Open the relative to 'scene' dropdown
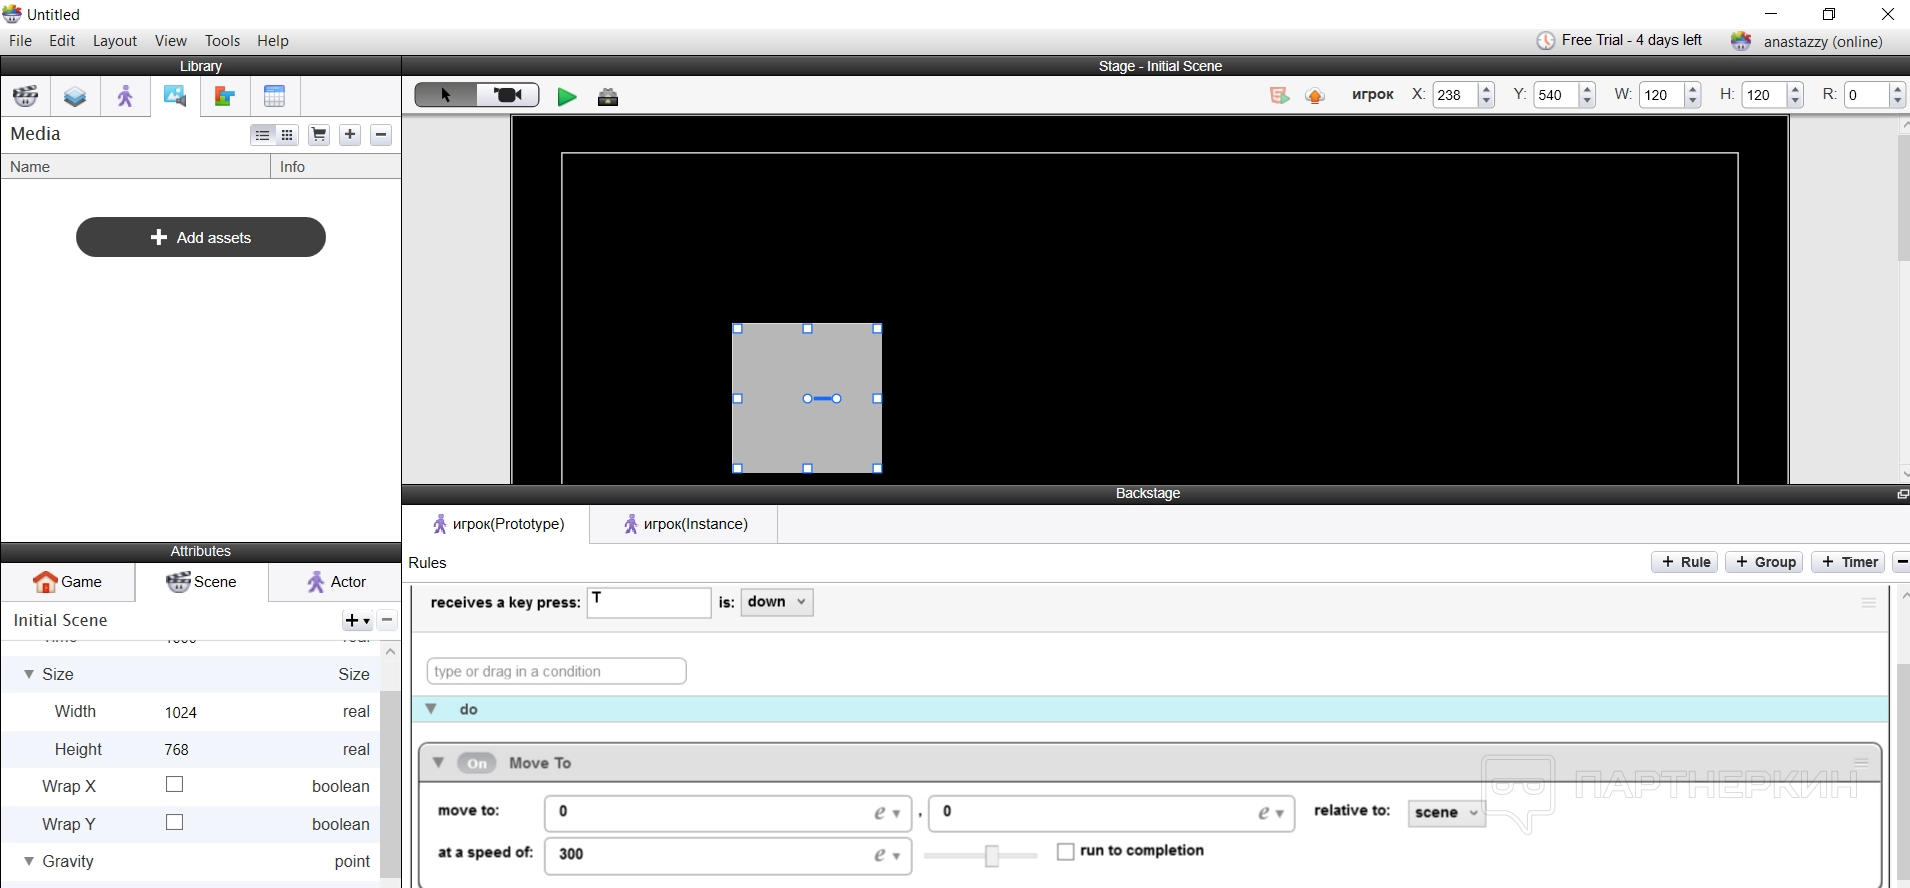 1445,813
